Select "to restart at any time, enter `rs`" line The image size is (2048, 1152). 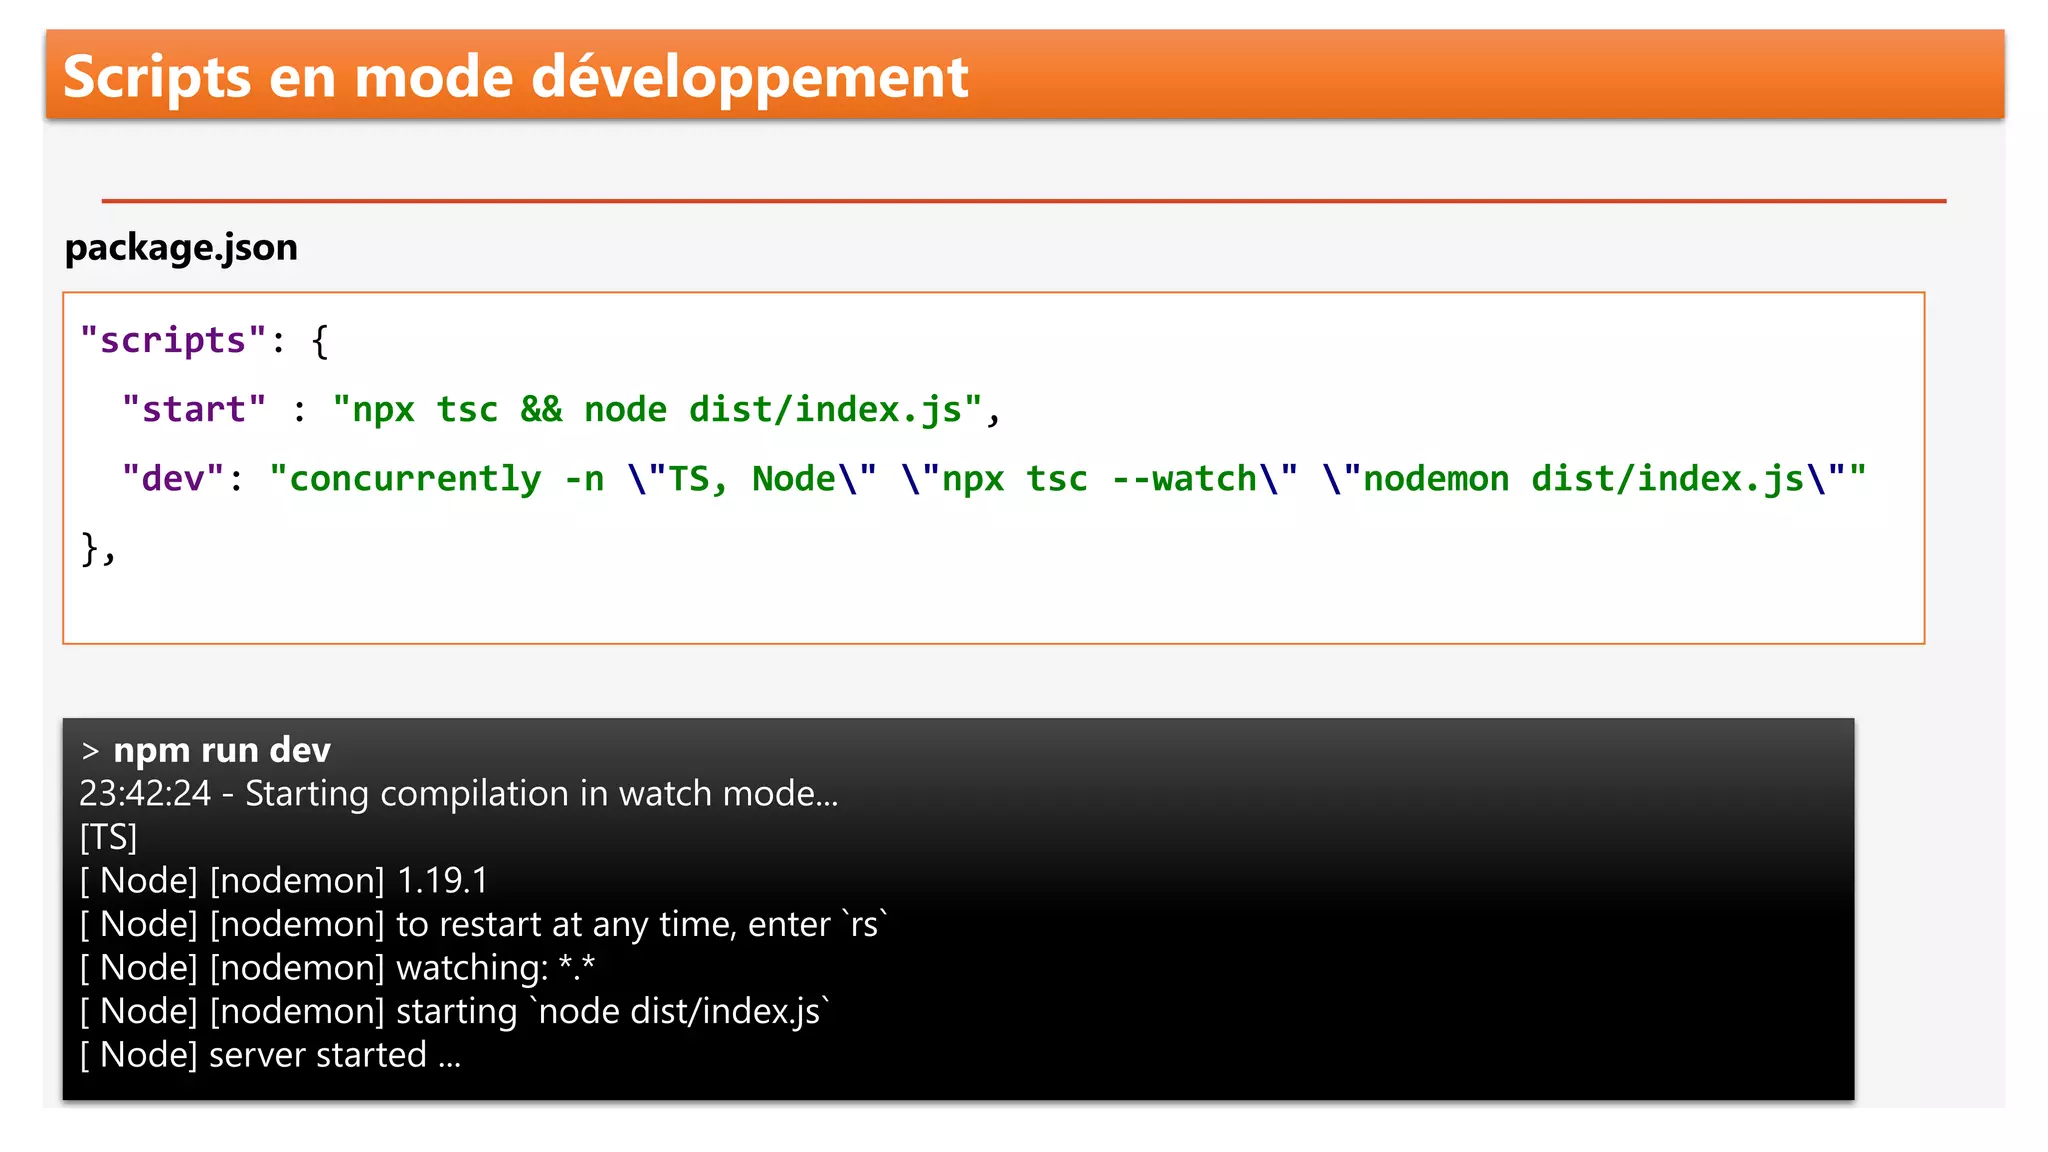[x=484, y=924]
